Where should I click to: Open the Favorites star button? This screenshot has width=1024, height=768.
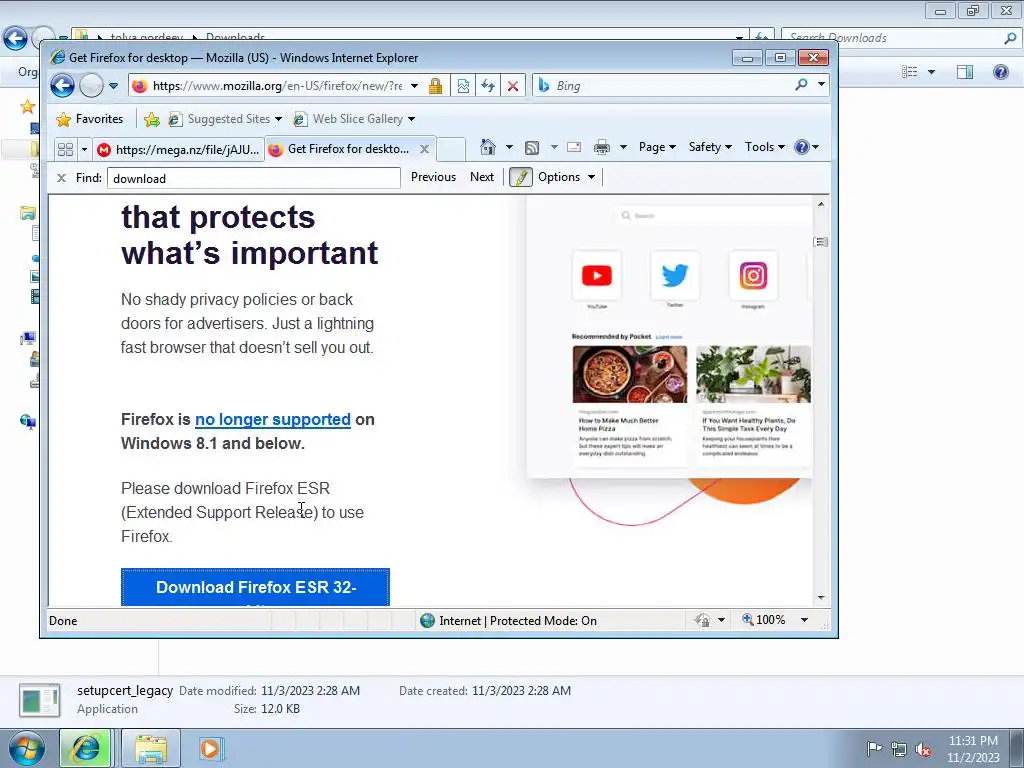tap(90, 119)
